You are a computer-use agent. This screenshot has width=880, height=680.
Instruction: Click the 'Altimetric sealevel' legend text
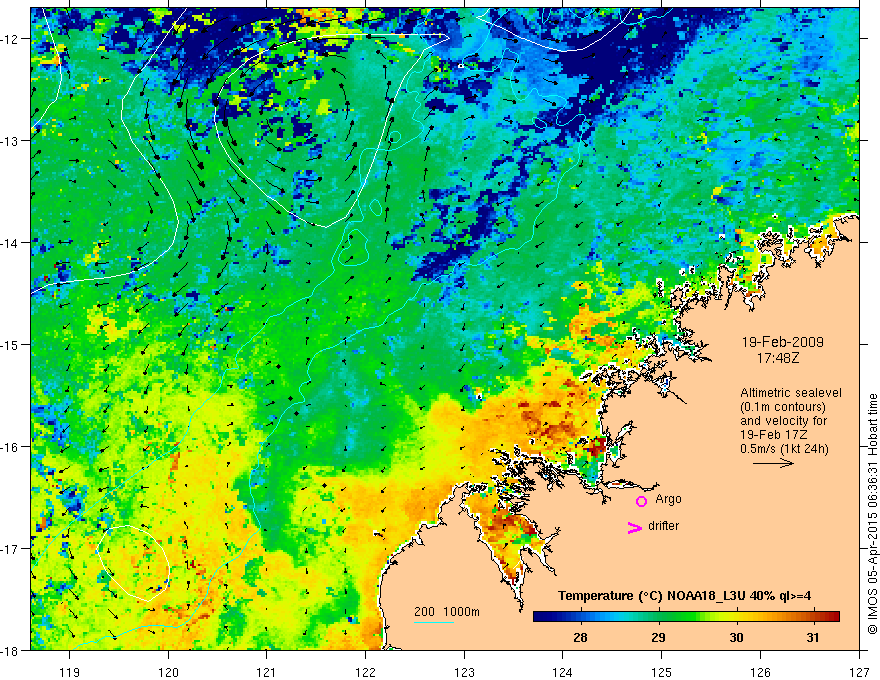(x=791, y=393)
